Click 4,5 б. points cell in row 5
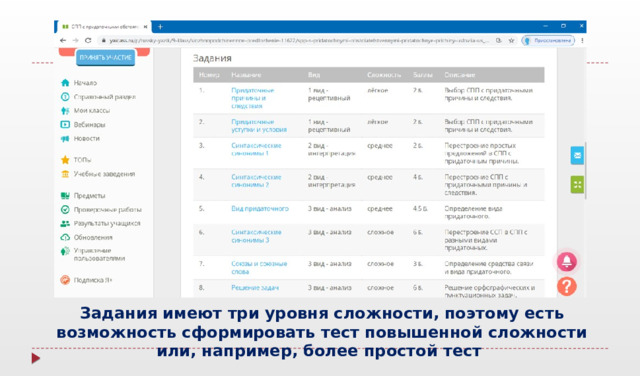The height and width of the screenshot is (376, 640). point(420,209)
